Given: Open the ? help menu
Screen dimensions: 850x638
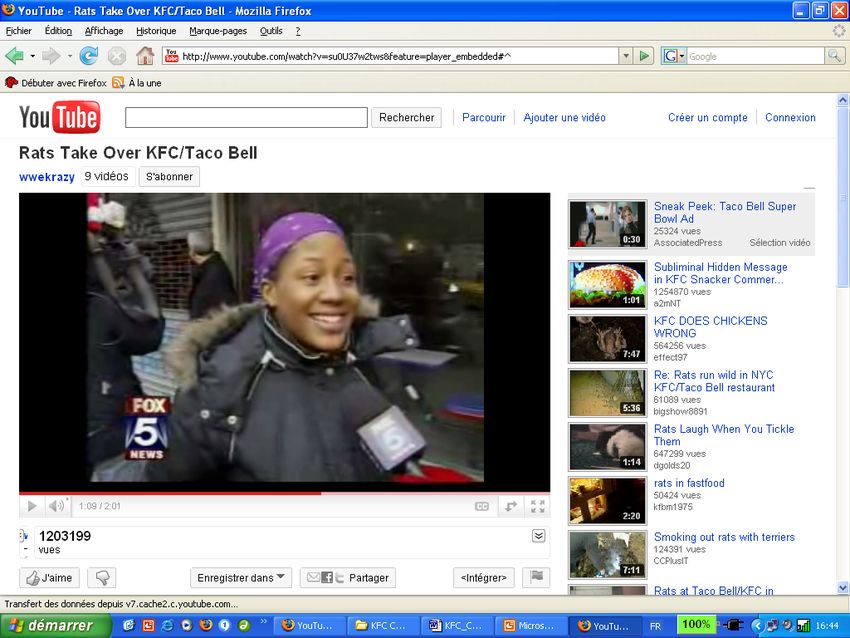Looking at the screenshot, I should 298,31.
